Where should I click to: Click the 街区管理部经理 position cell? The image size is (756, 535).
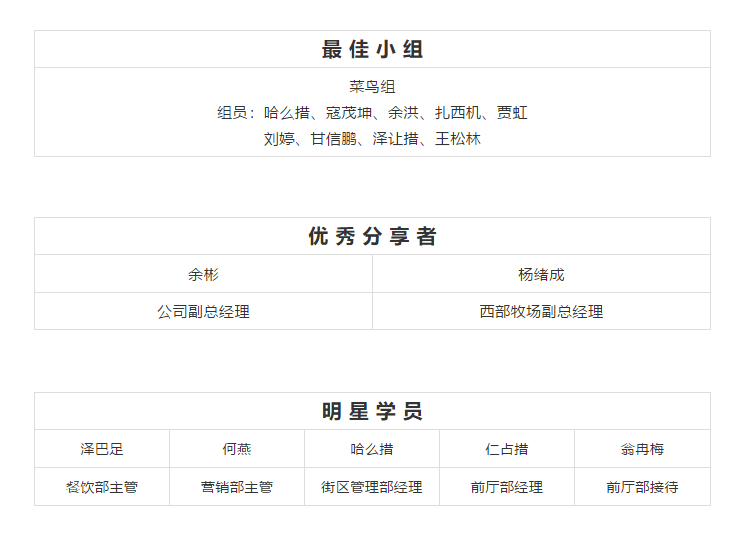click(x=372, y=487)
